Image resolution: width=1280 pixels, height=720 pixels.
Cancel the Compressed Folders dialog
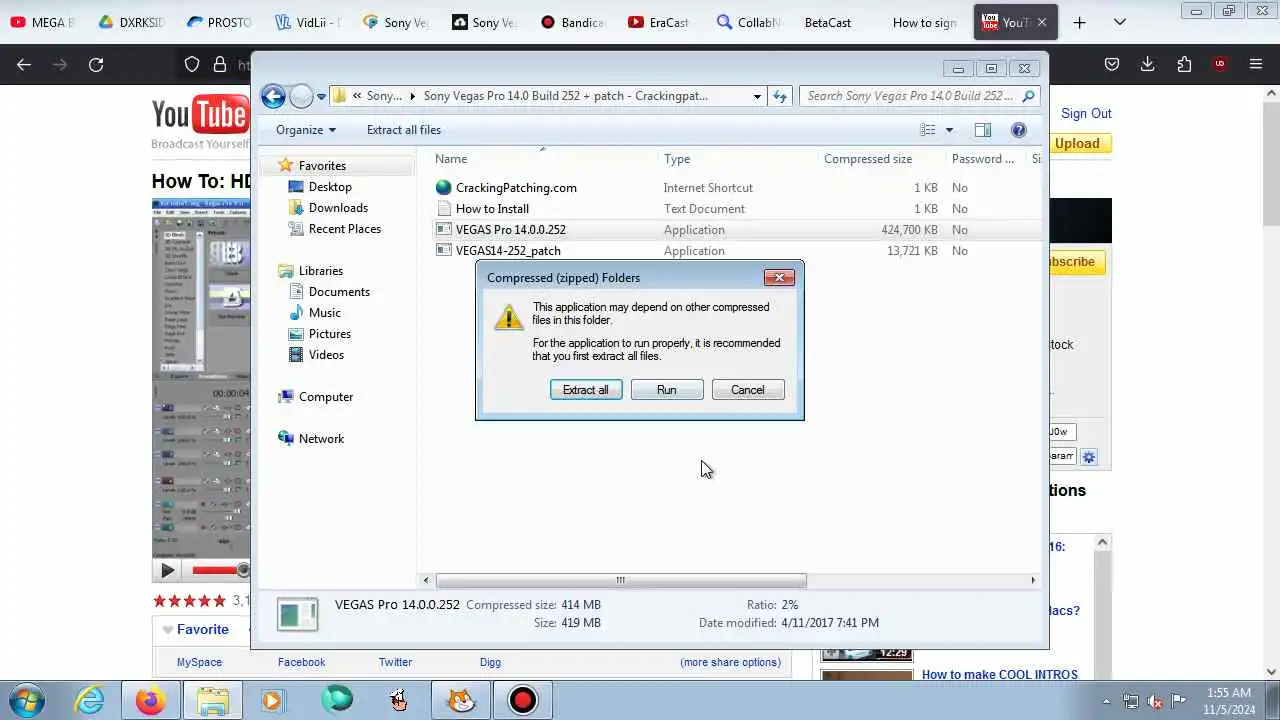(x=747, y=390)
